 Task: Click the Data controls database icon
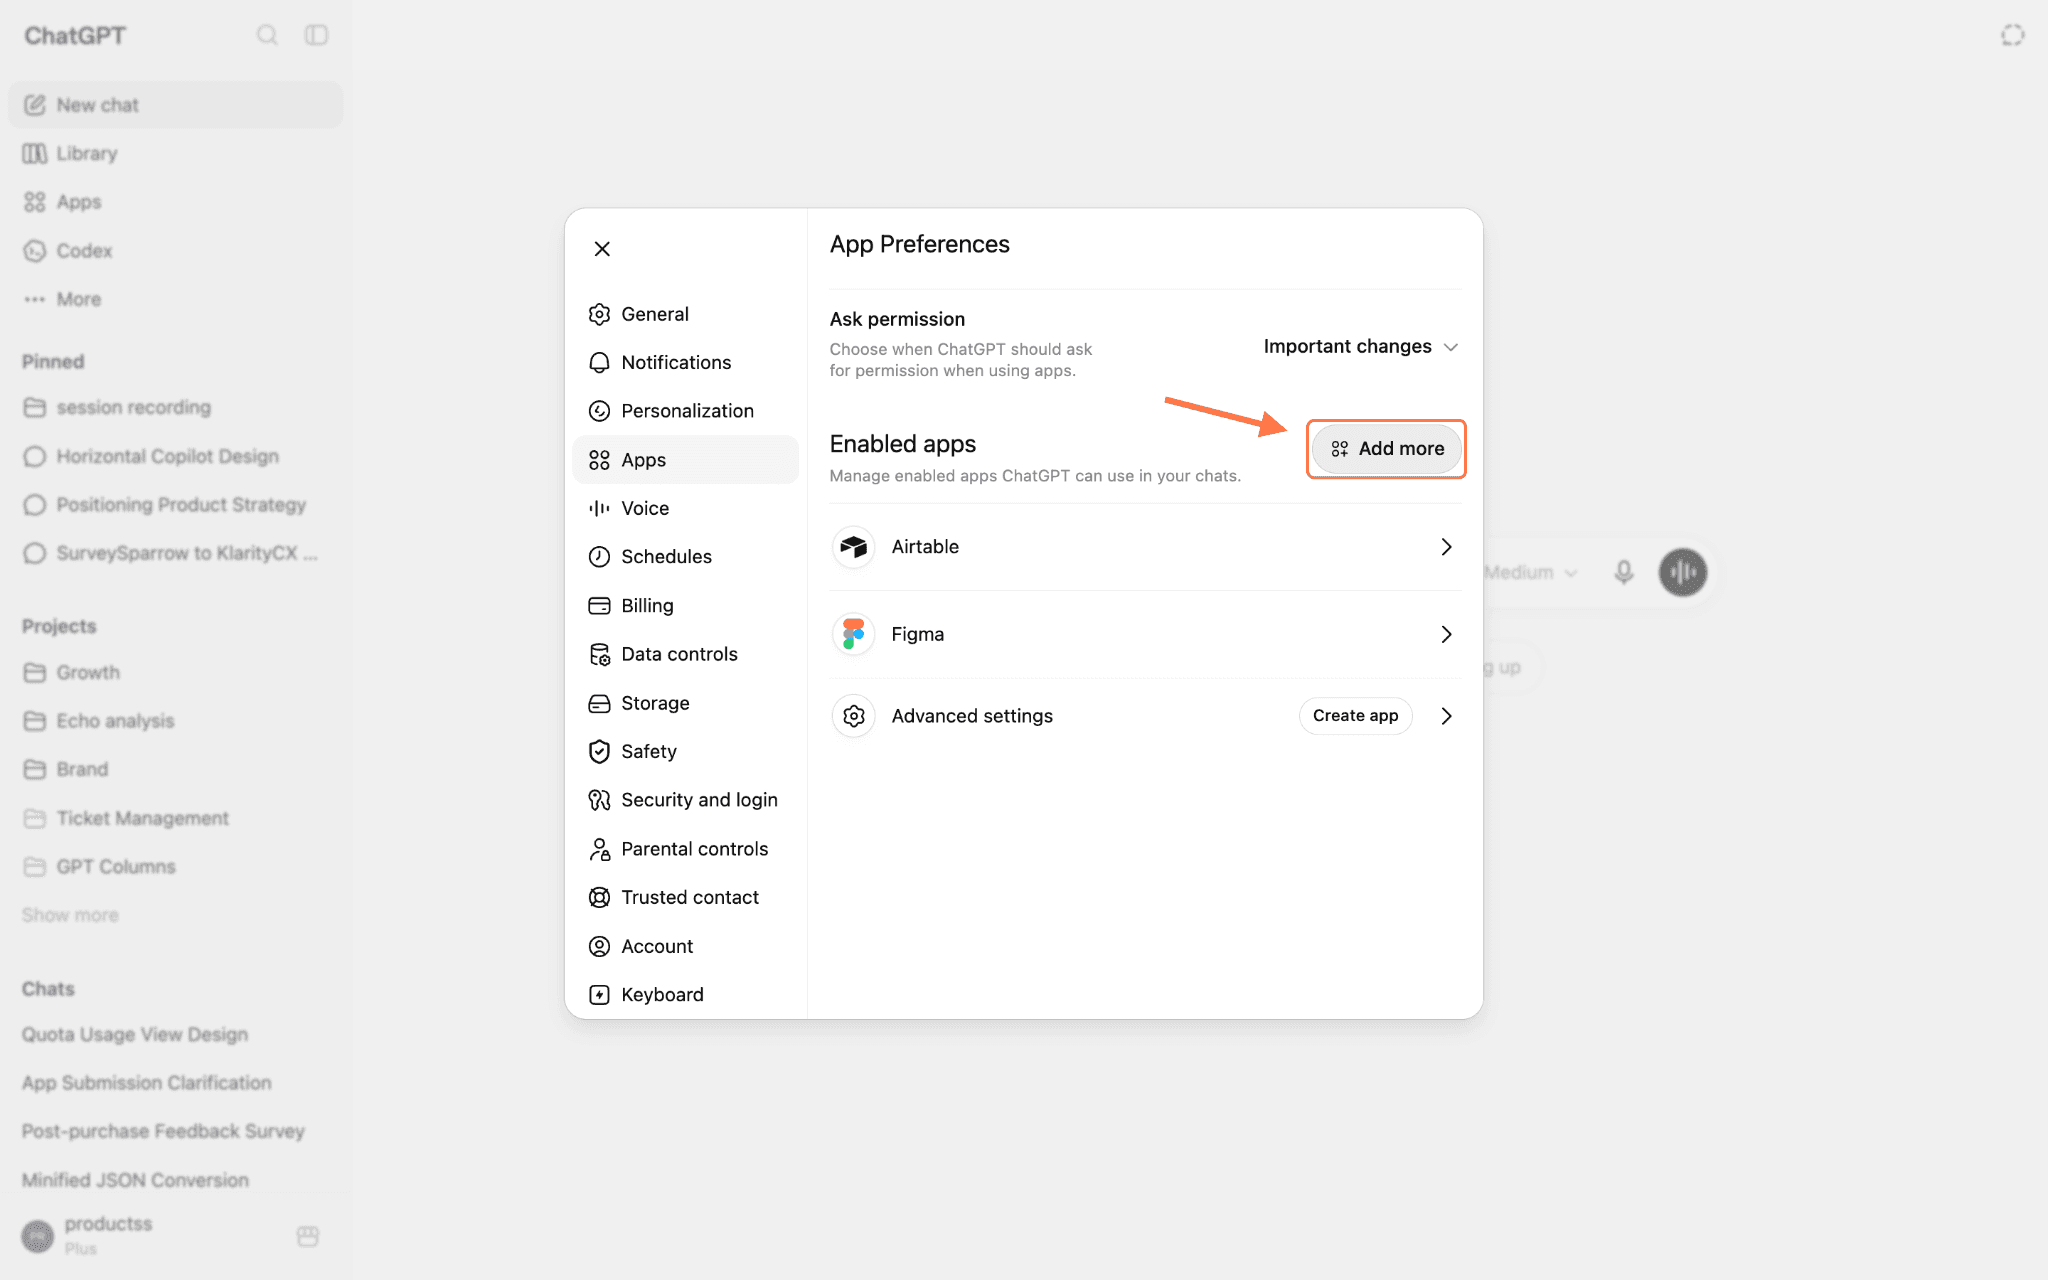coord(599,654)
